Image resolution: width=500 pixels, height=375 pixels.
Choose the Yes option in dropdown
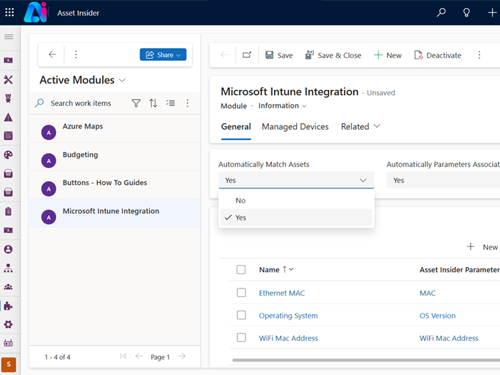(296, 218)
